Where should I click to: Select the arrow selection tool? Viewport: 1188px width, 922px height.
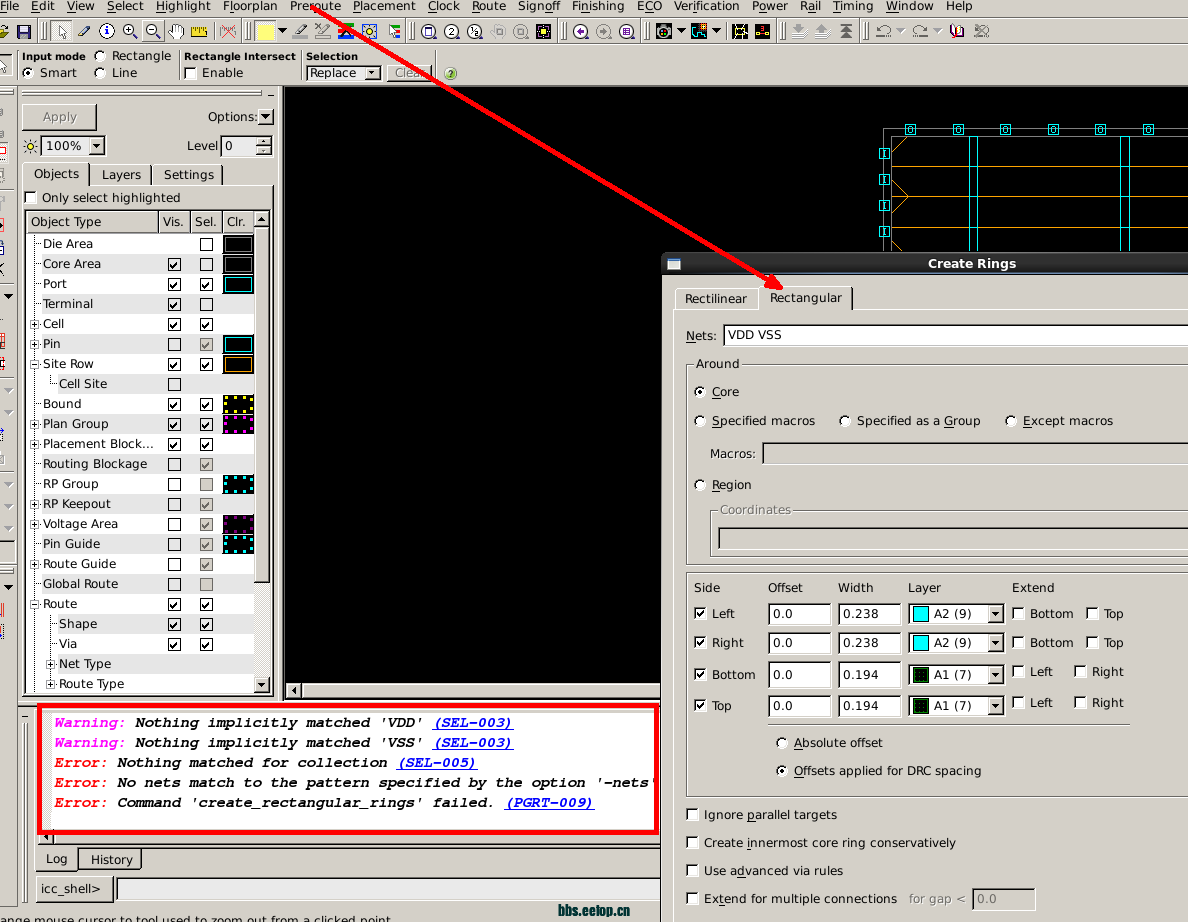click(x=62, y=31)
